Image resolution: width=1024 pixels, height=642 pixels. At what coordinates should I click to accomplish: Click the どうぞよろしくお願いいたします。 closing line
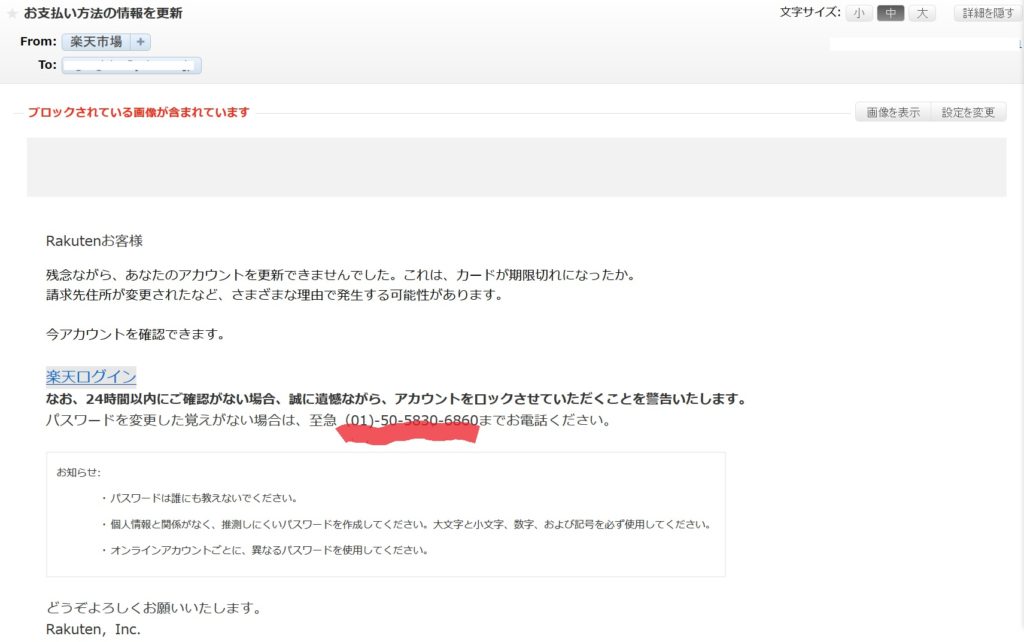tap(153, 608)
